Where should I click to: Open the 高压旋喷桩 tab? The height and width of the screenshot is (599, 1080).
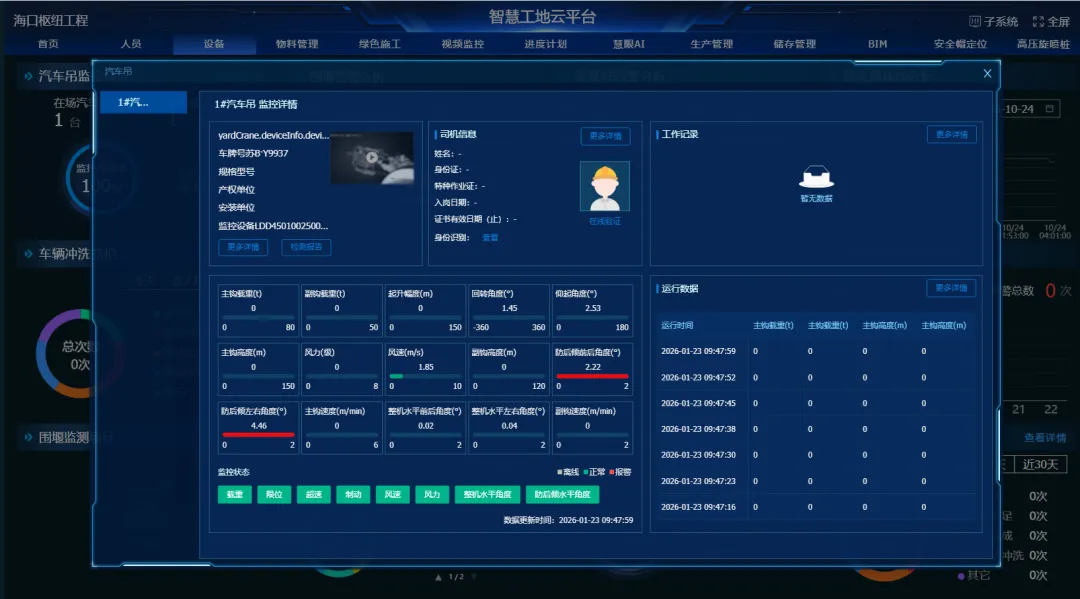(x=1043, y=43)
